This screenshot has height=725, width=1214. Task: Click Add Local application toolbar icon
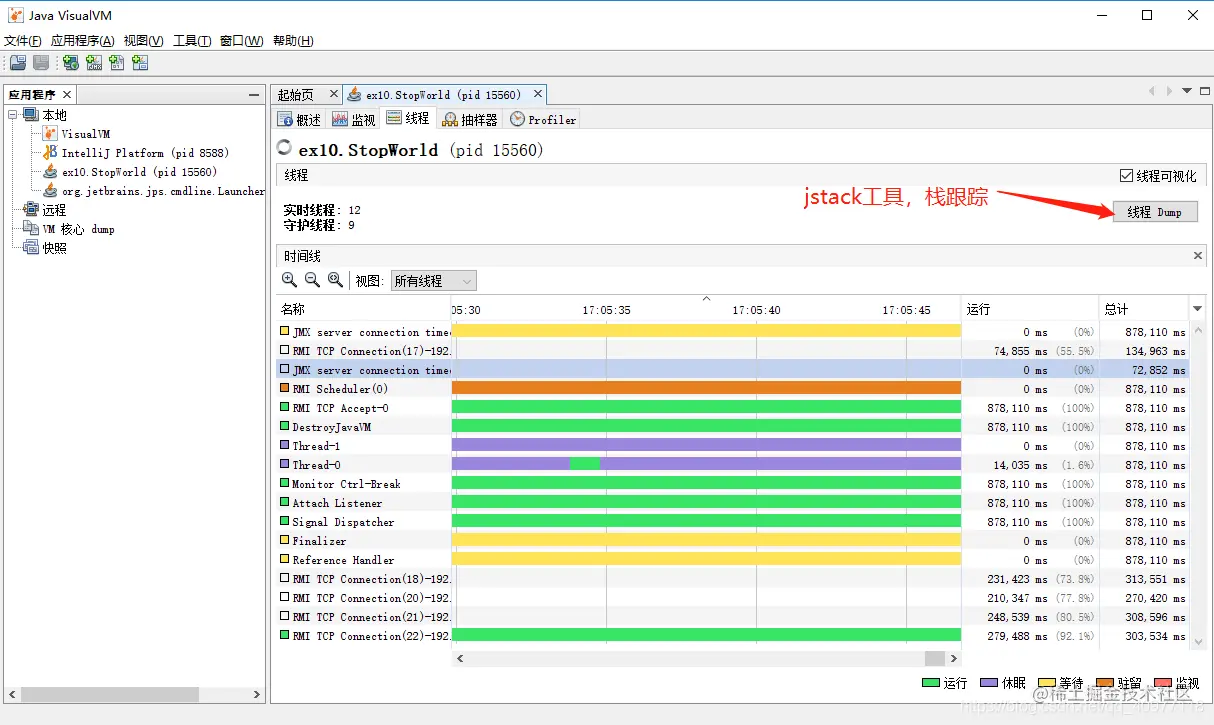(x=70, y=63)
